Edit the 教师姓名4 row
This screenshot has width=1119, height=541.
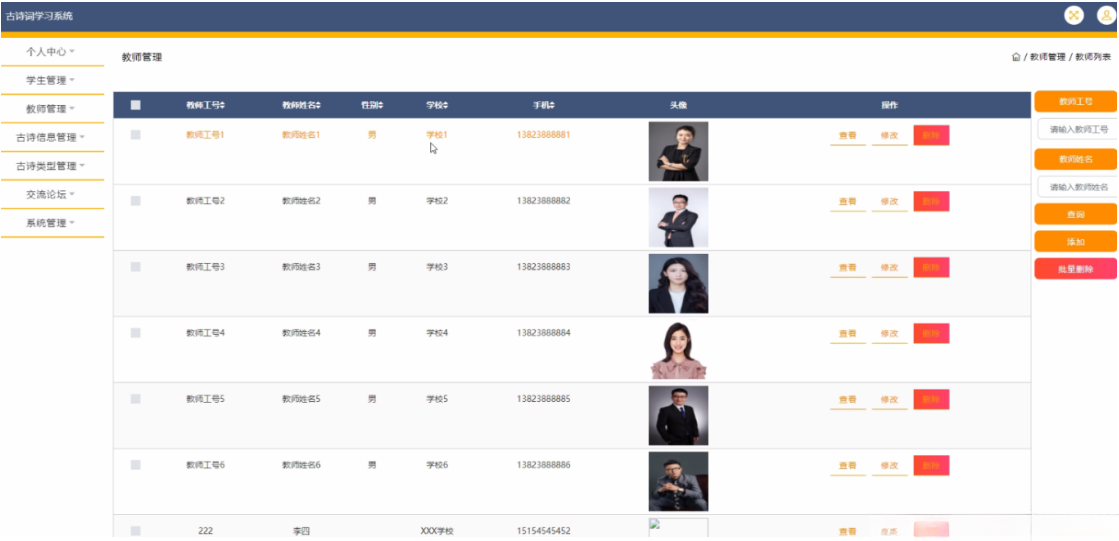[x=889, y=334]
